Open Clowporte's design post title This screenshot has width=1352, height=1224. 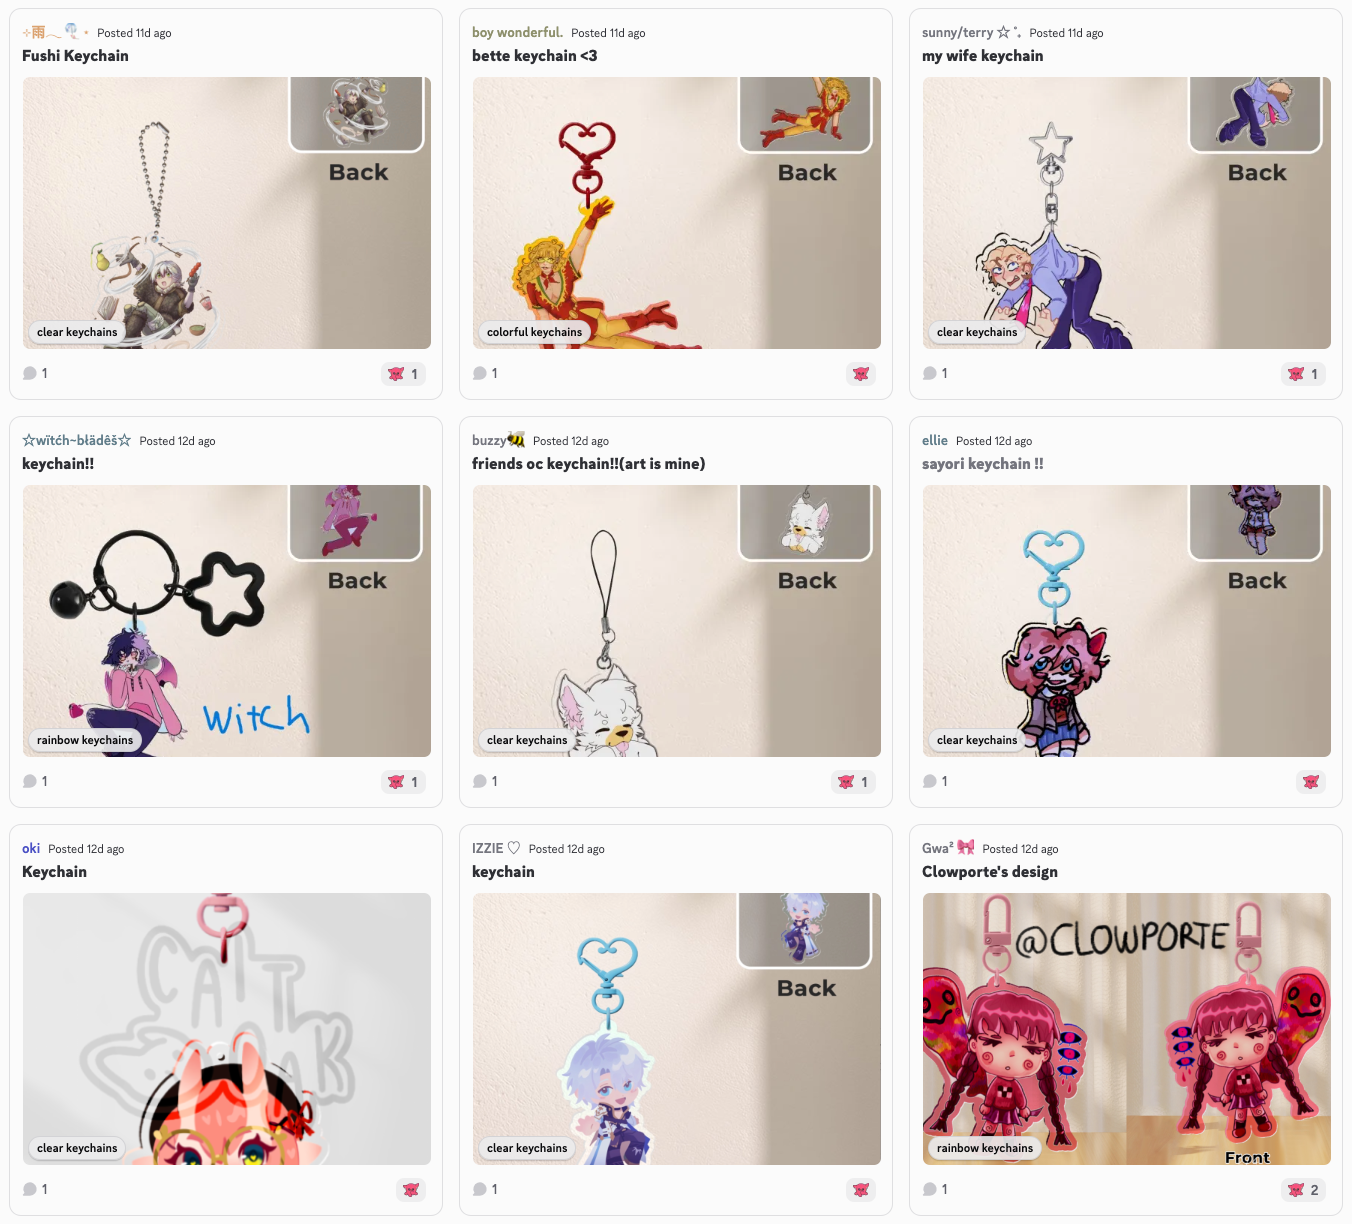click(990, 872)
